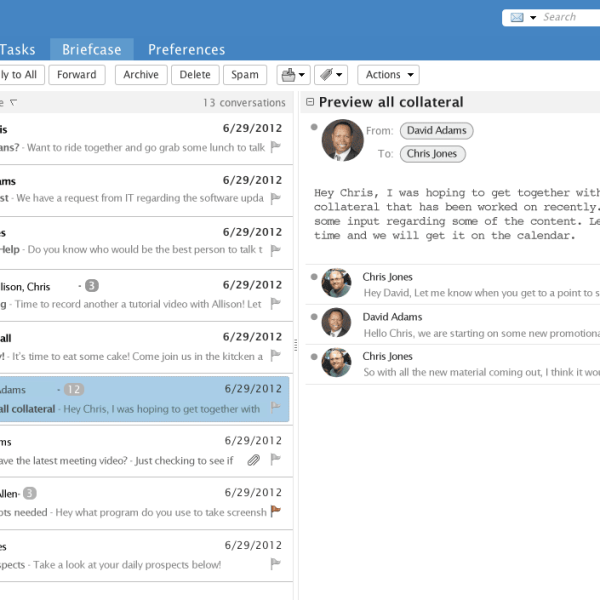The image size is (600, 600).
Task: Click unread dot beside 'So with all' message
Action: [x=314, y=357]
